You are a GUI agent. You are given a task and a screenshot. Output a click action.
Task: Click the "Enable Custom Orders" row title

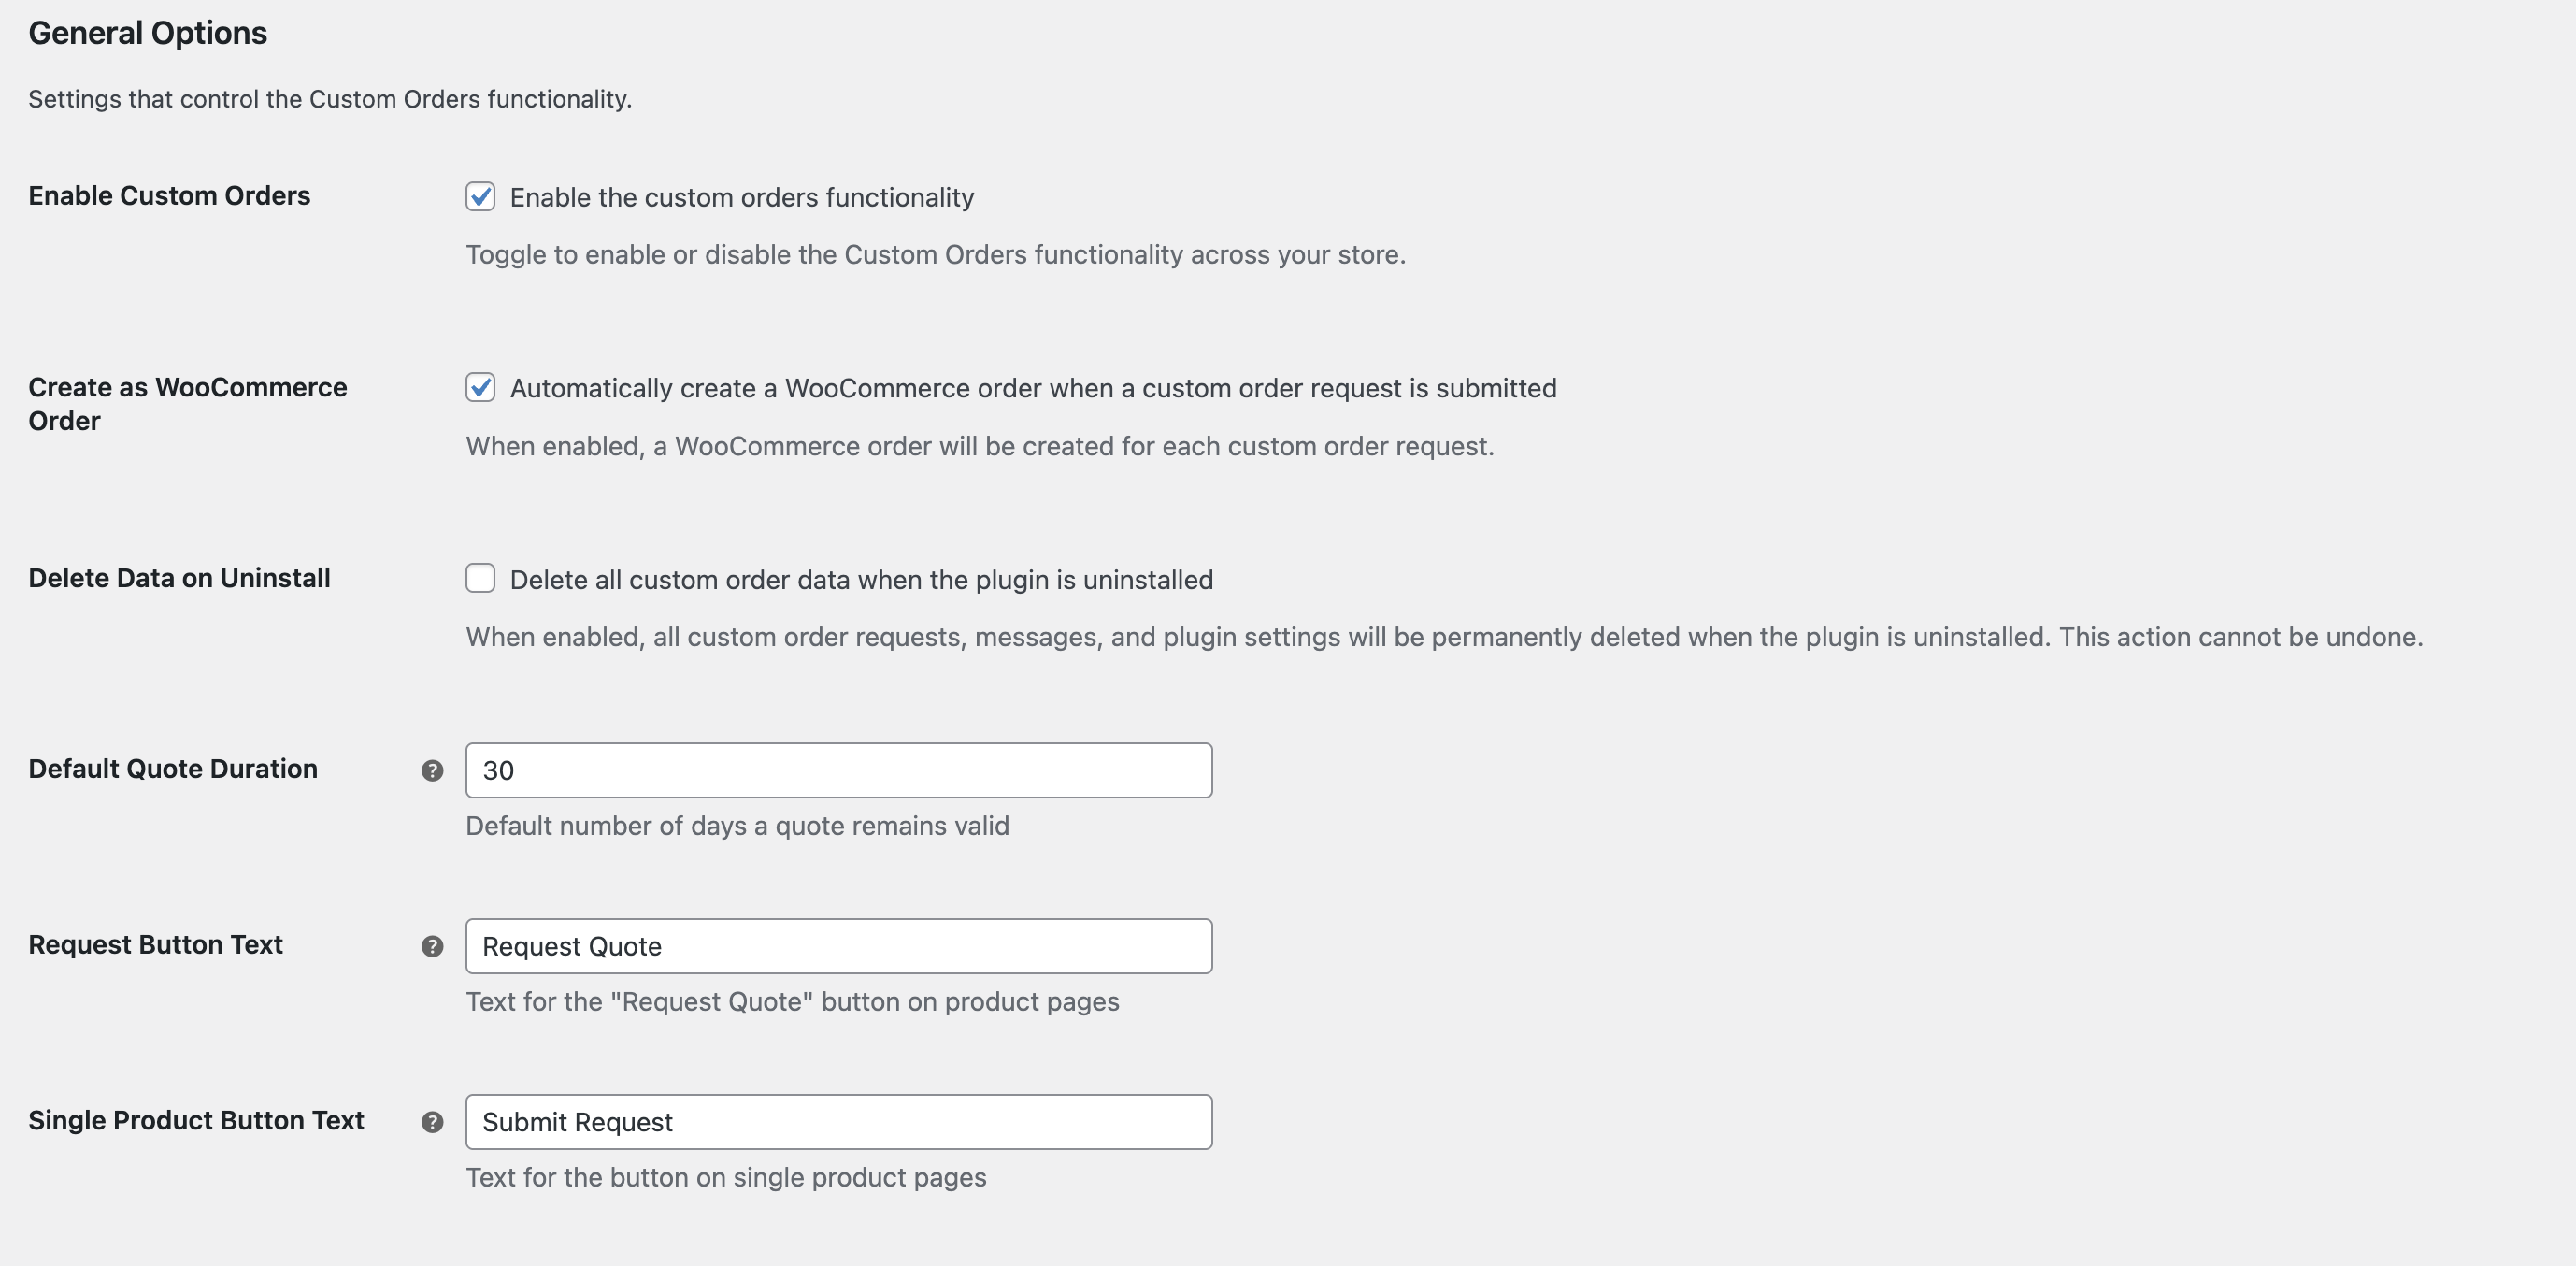[x=169, y=196]
